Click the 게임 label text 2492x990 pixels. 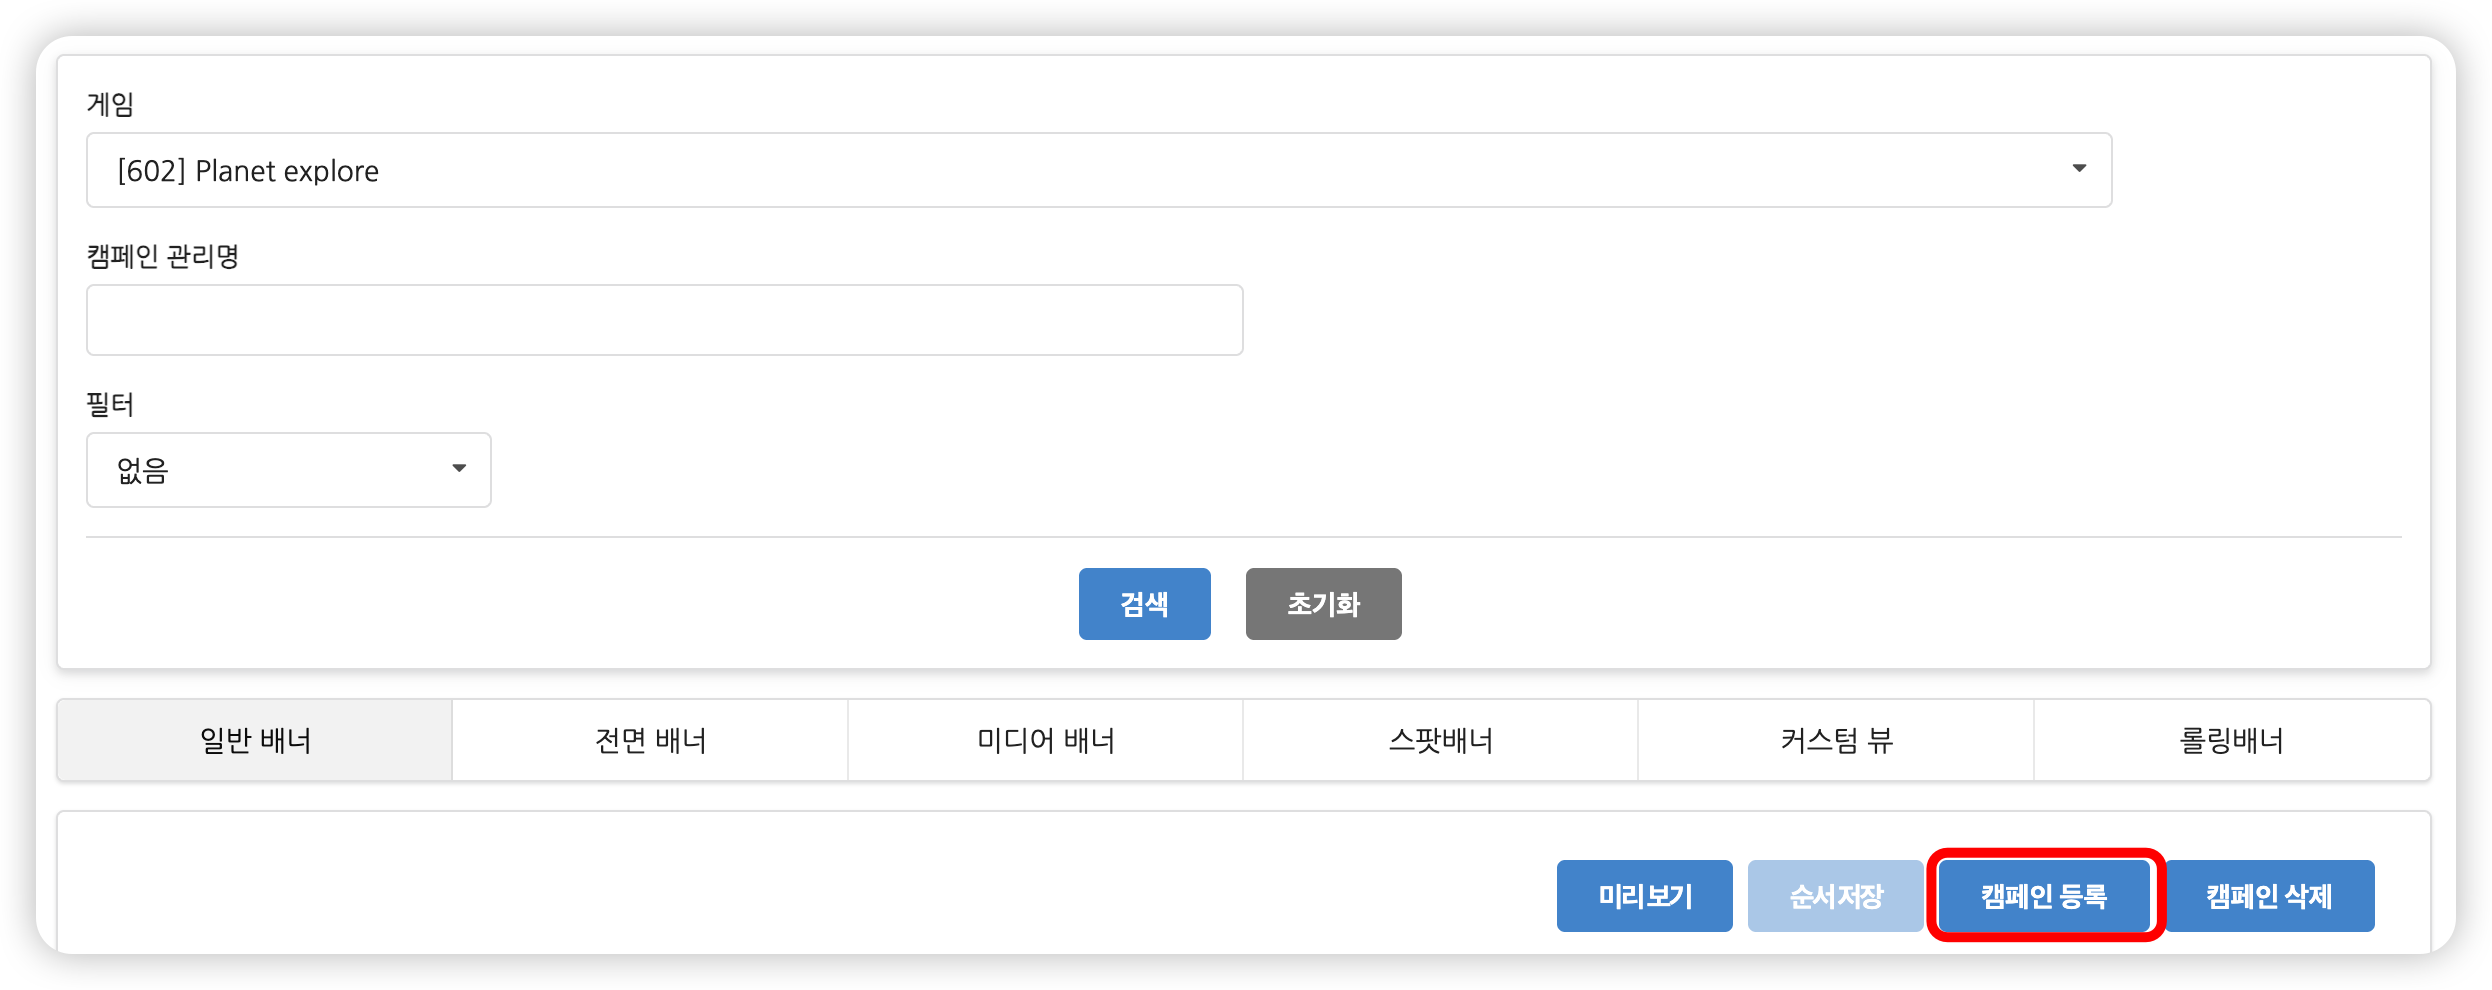(x=110, y=104)
